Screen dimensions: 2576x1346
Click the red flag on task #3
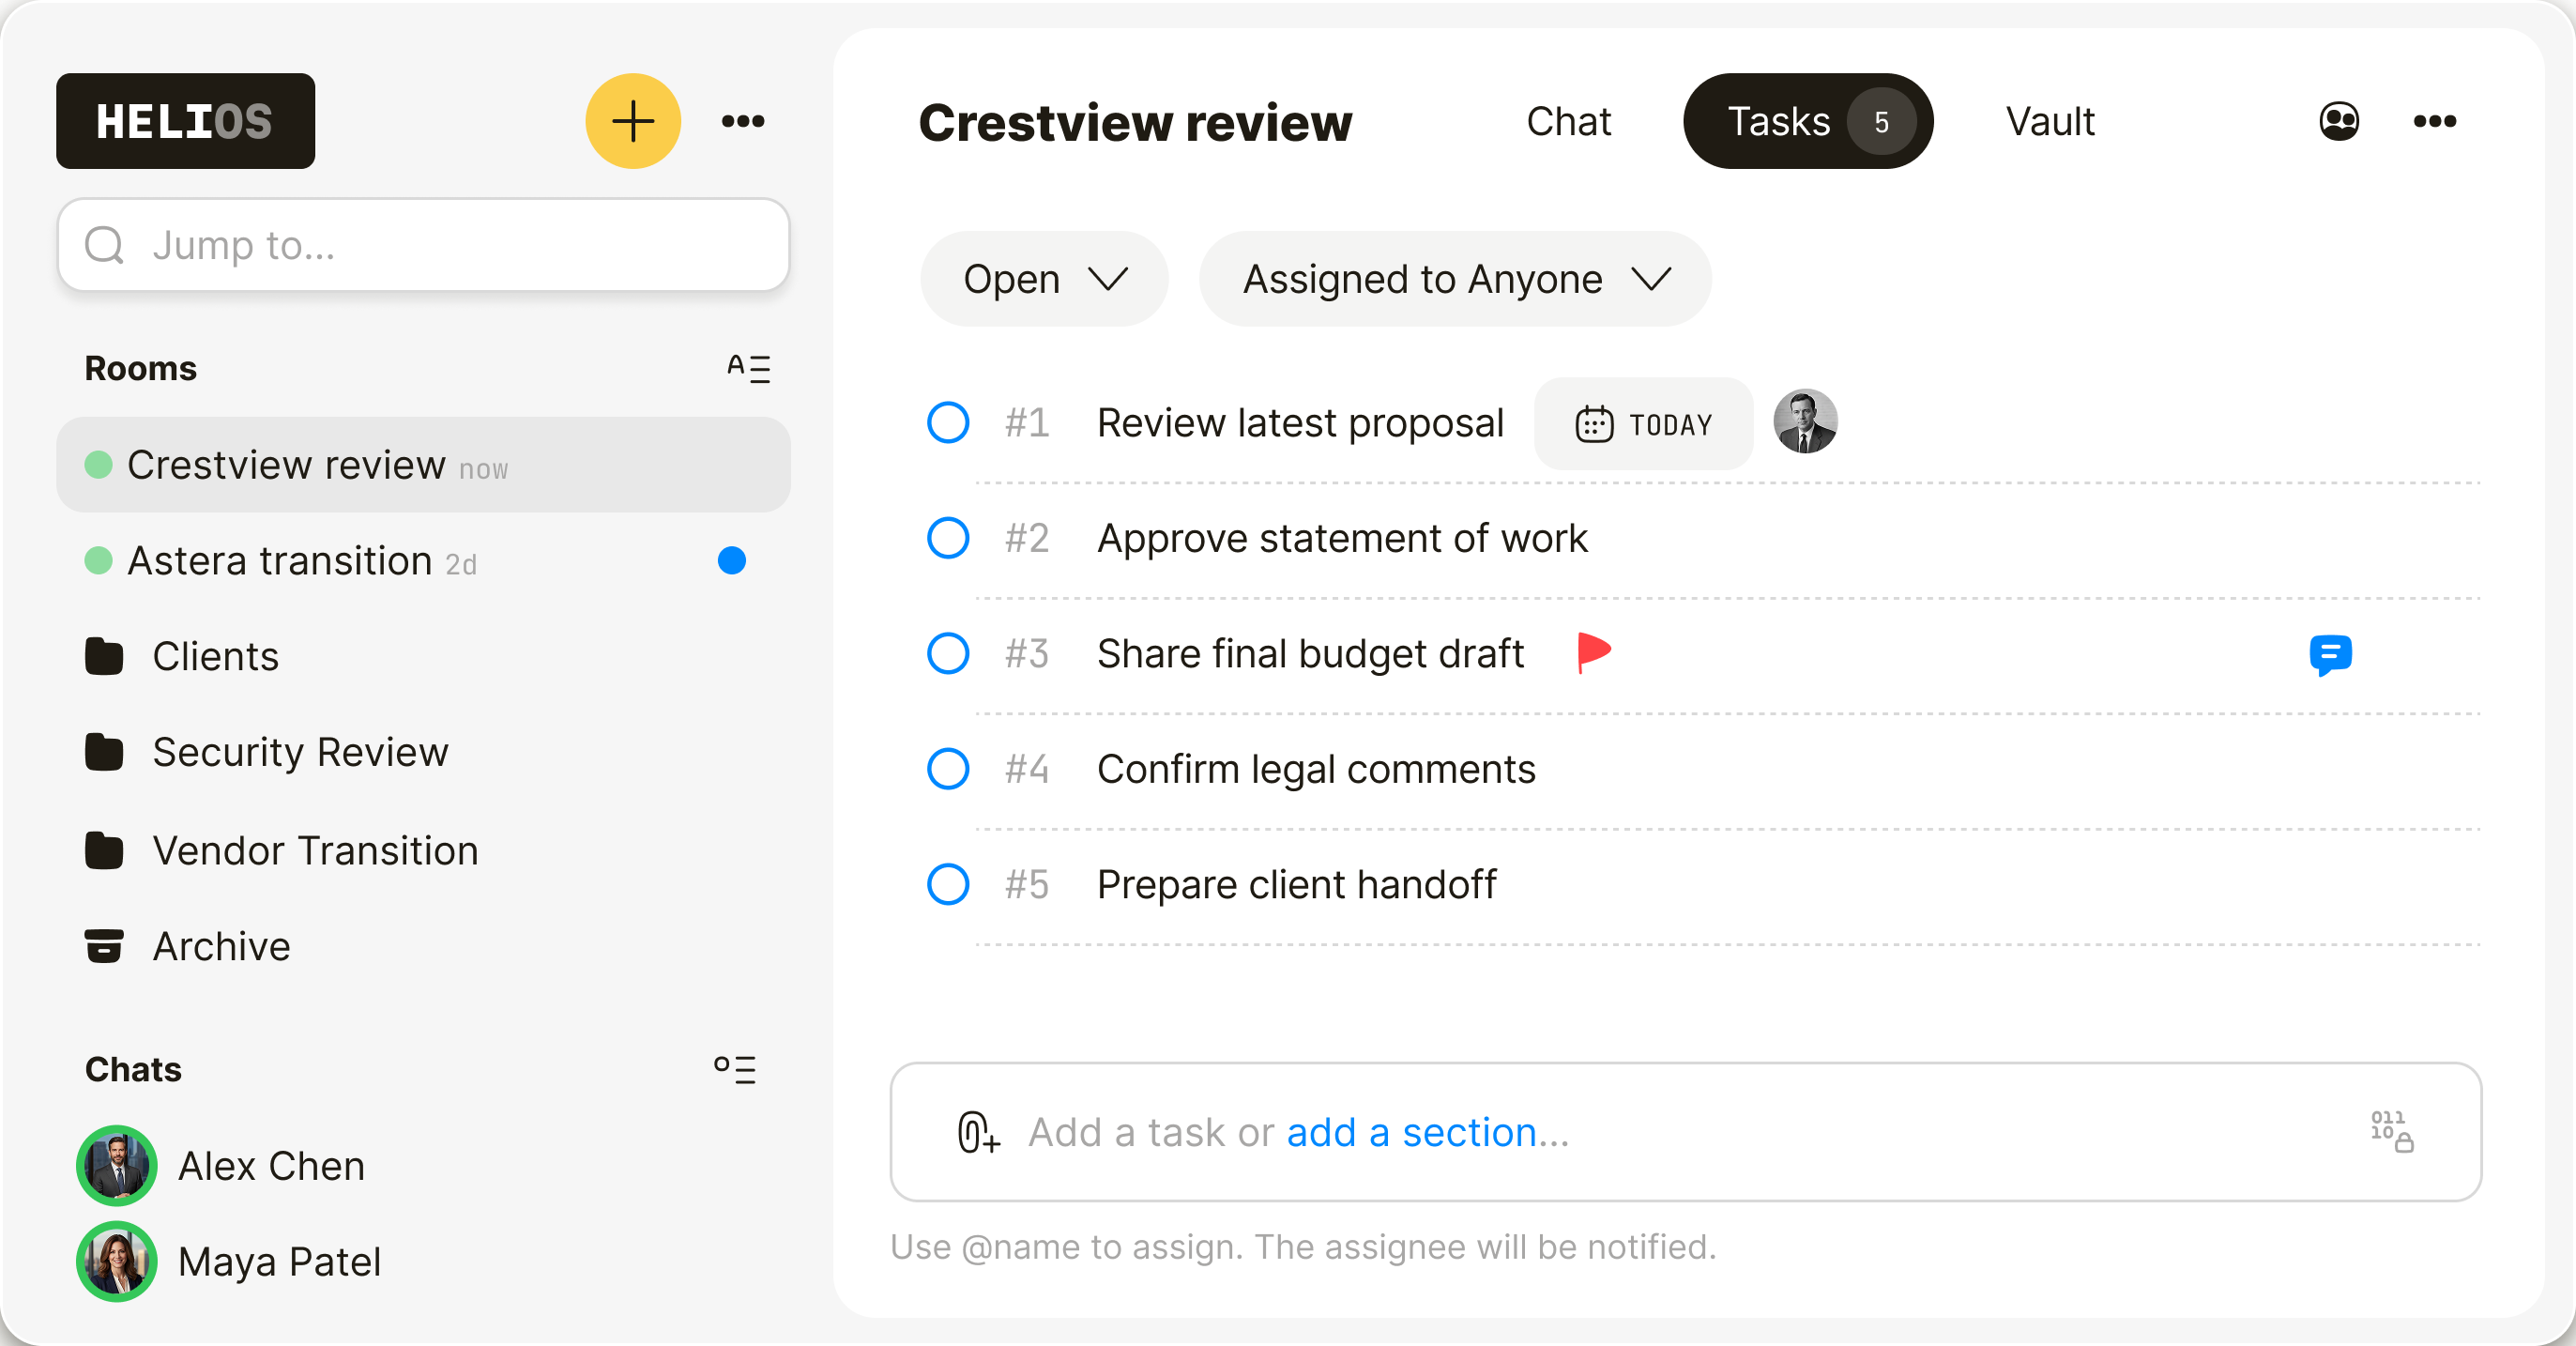tap(1593, 652)
